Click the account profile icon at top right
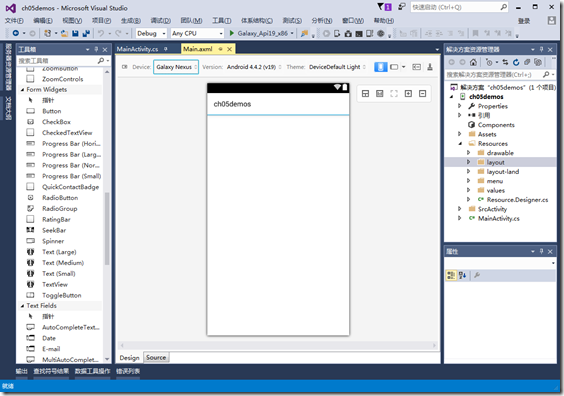Image resolution: width=564 pixels, height=396 pixels. (x=552, y=21)
